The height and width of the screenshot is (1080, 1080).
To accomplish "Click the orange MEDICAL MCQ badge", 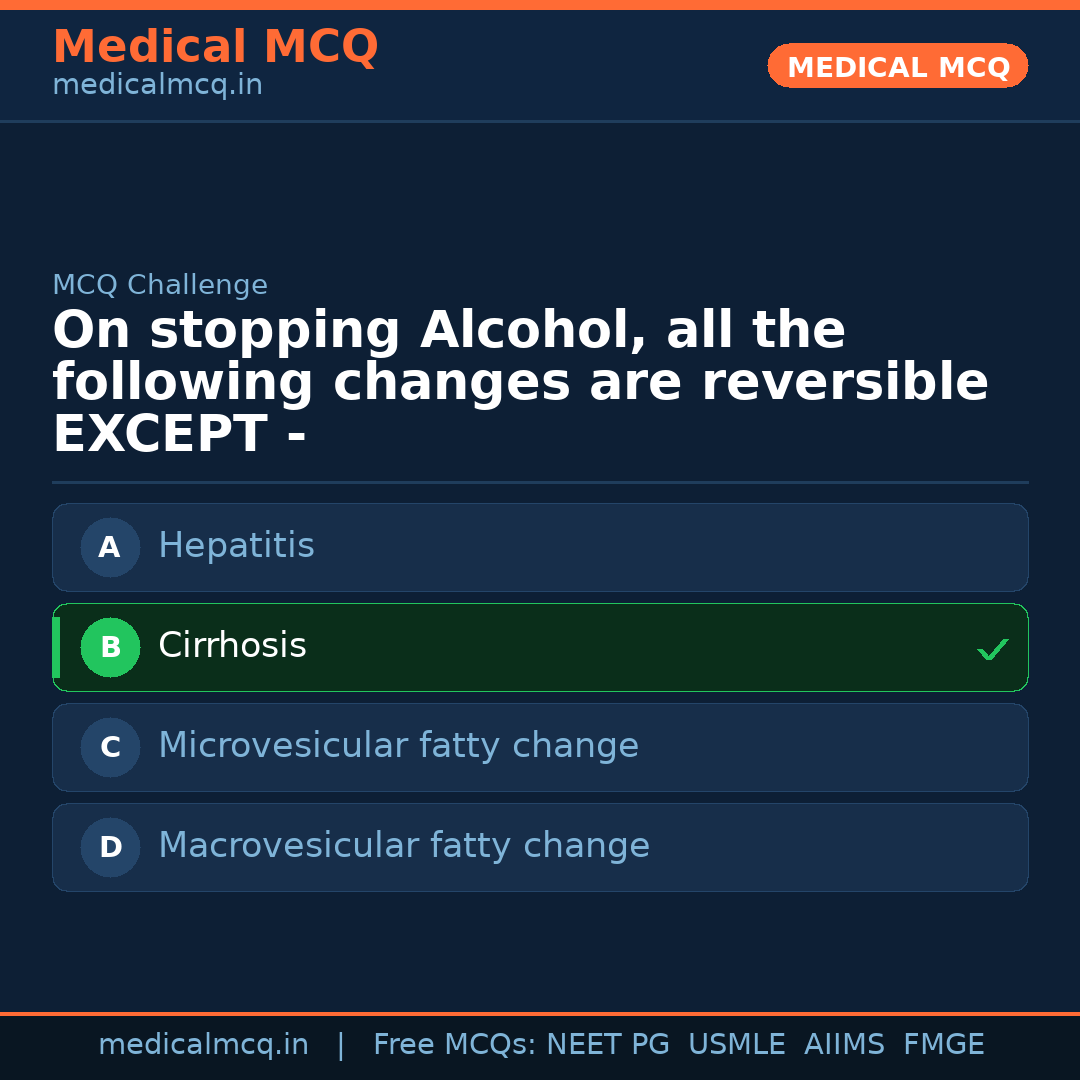I will 897,66.
